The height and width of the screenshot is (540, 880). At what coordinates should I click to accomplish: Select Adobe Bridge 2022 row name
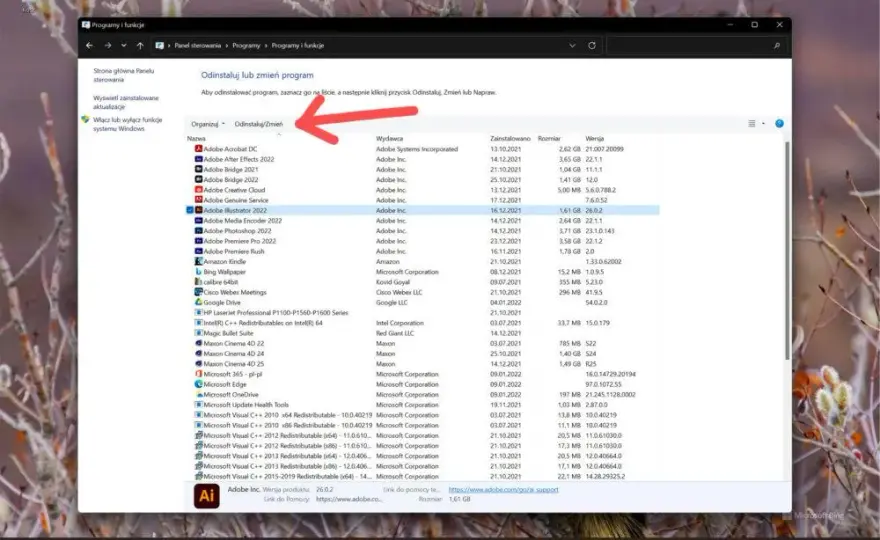231,180
